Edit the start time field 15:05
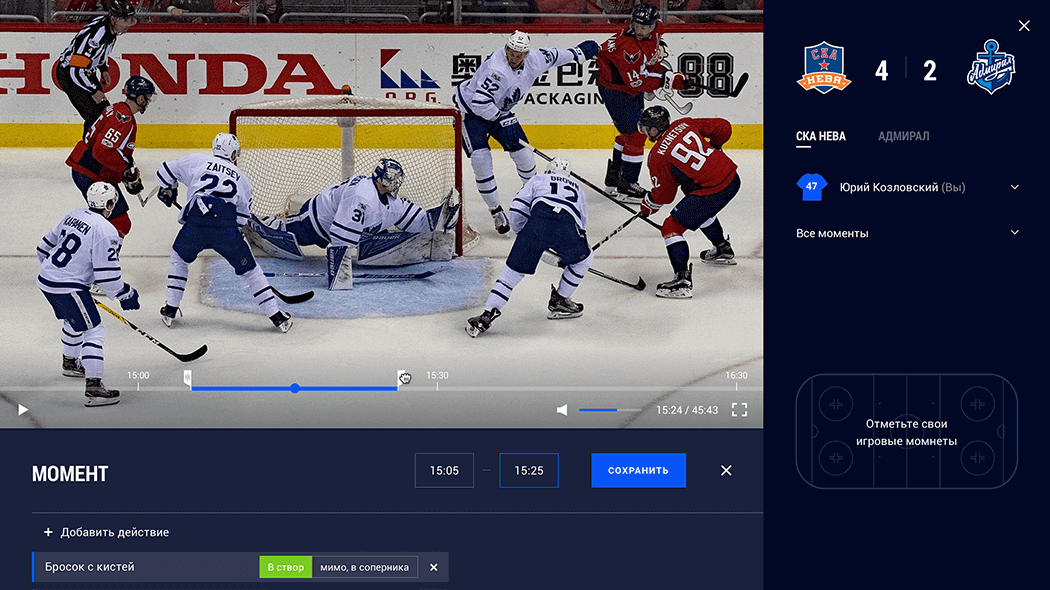This screenshot has width=1050, height=590. coord(444,471)
